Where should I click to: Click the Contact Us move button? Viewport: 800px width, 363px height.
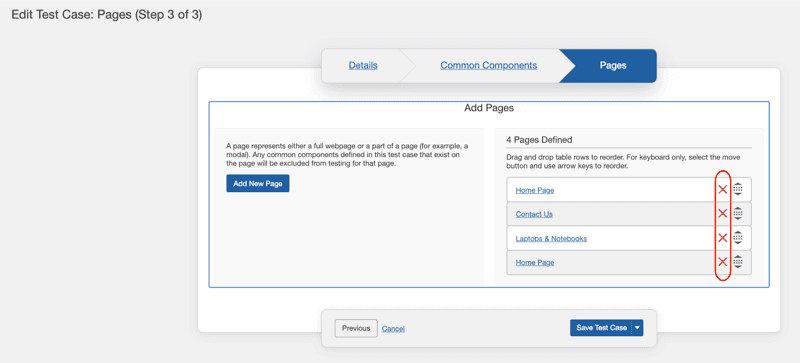pyautogui.click(x=738, y=213)
